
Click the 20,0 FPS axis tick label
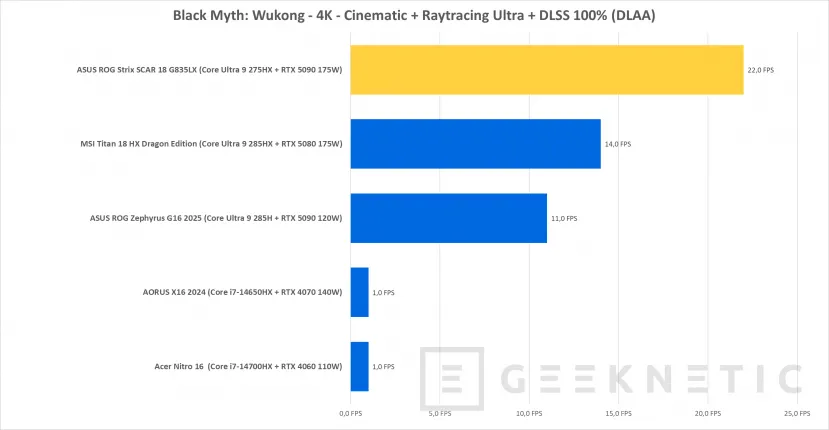pos(708,414)
